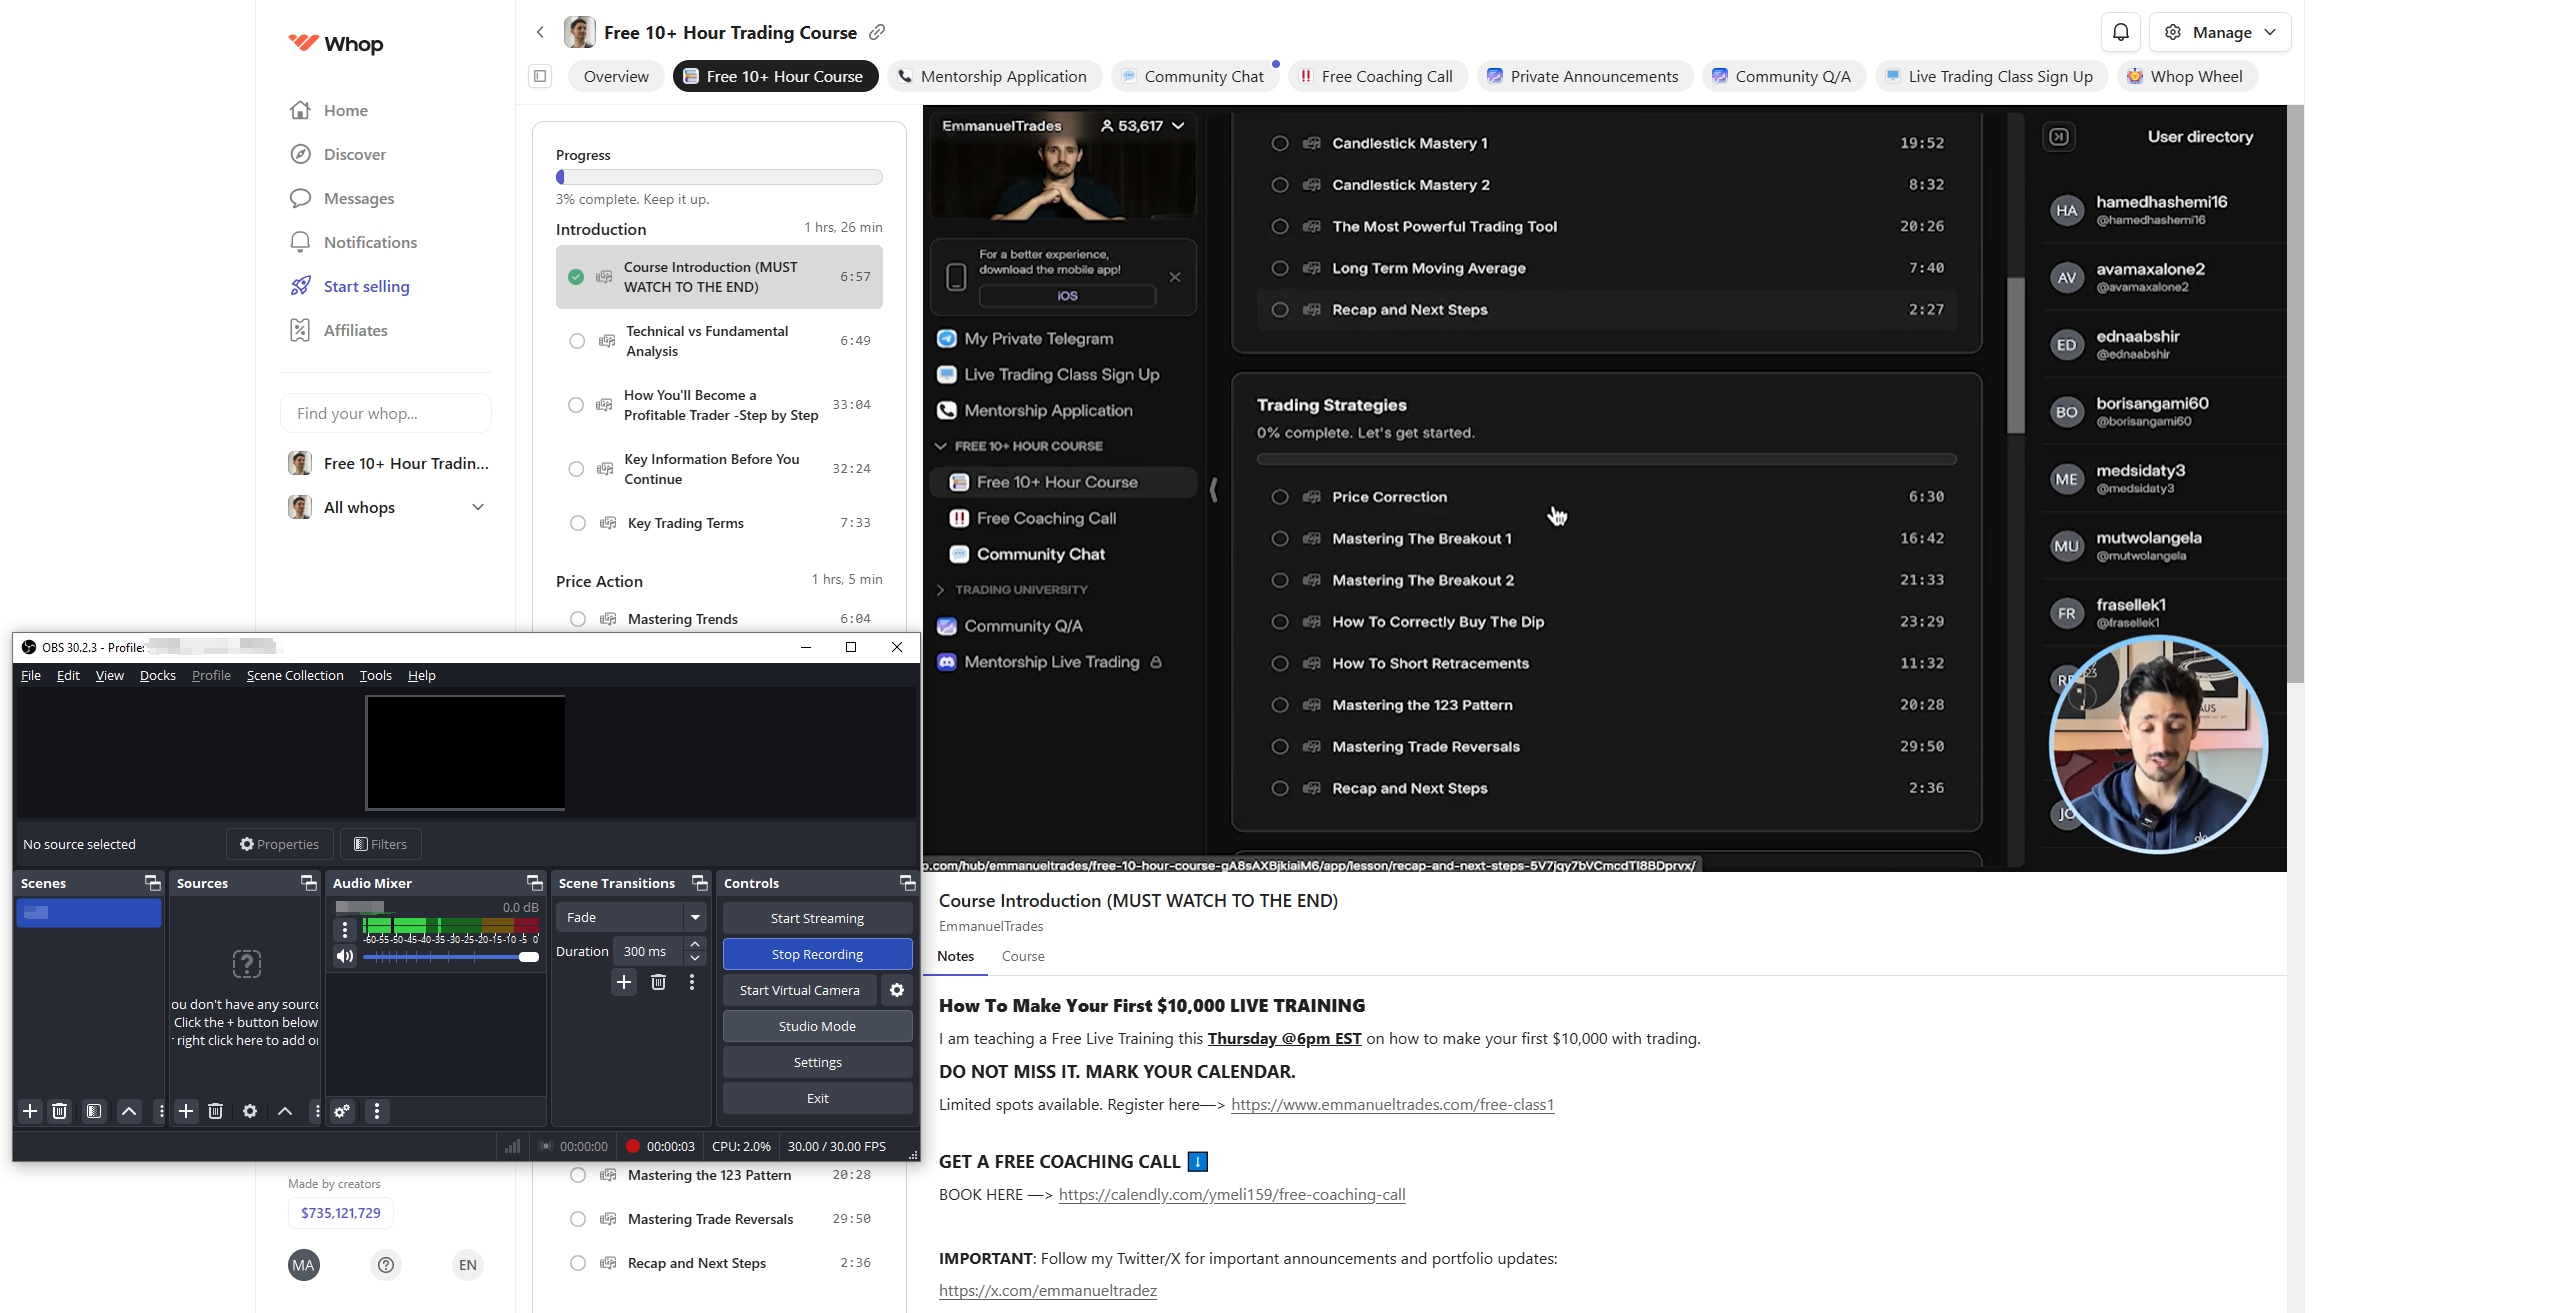Image resolution: width=2560 pixels, height=1313 pixels.
Task: Open Audio Mixer bottom three-dot menu
Action: pyautogui.click(x=377, y=1111)
